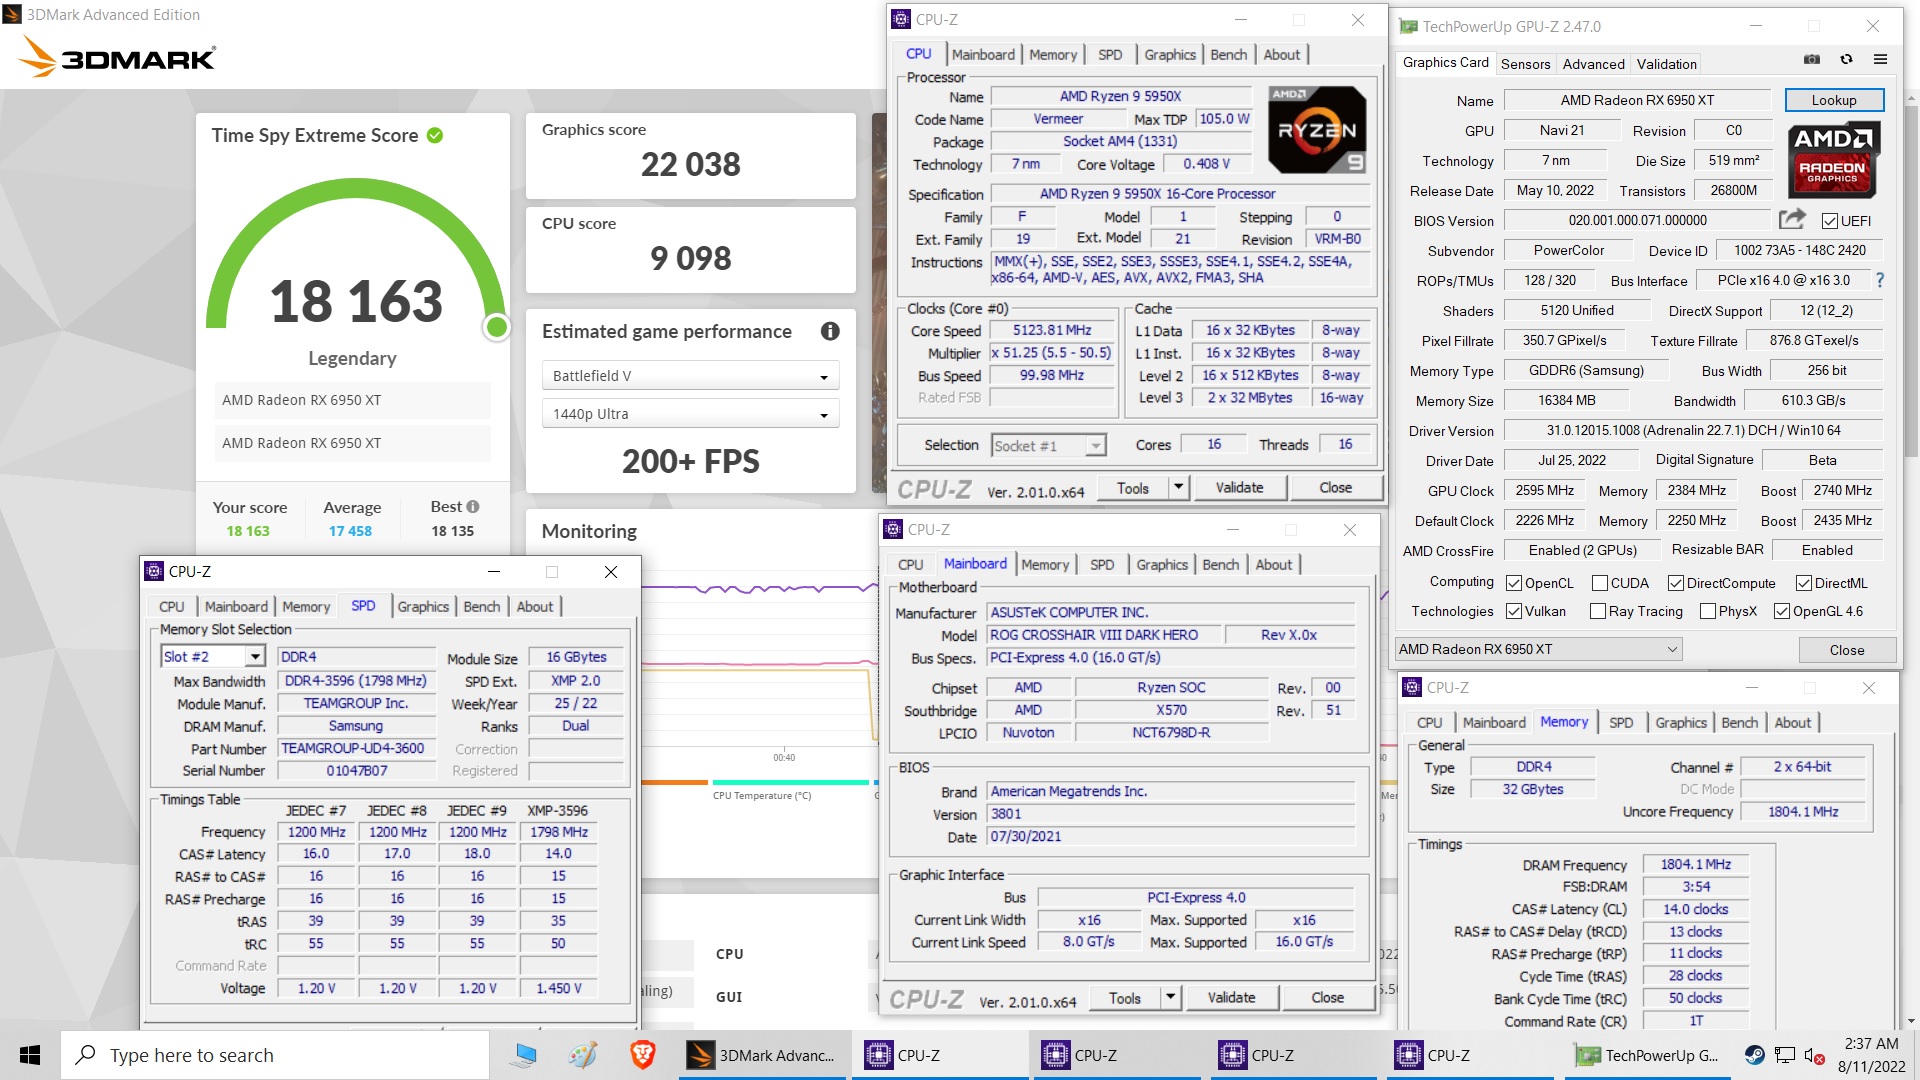
Task: Click the green knob on the score gauge
Action: click(x=496, y=327)
